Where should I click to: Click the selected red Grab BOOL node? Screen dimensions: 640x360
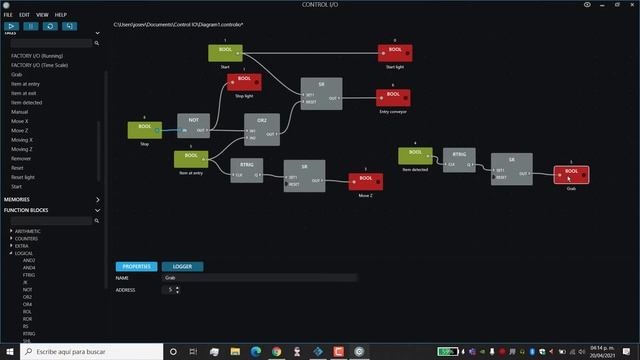(x=571, y=175)
